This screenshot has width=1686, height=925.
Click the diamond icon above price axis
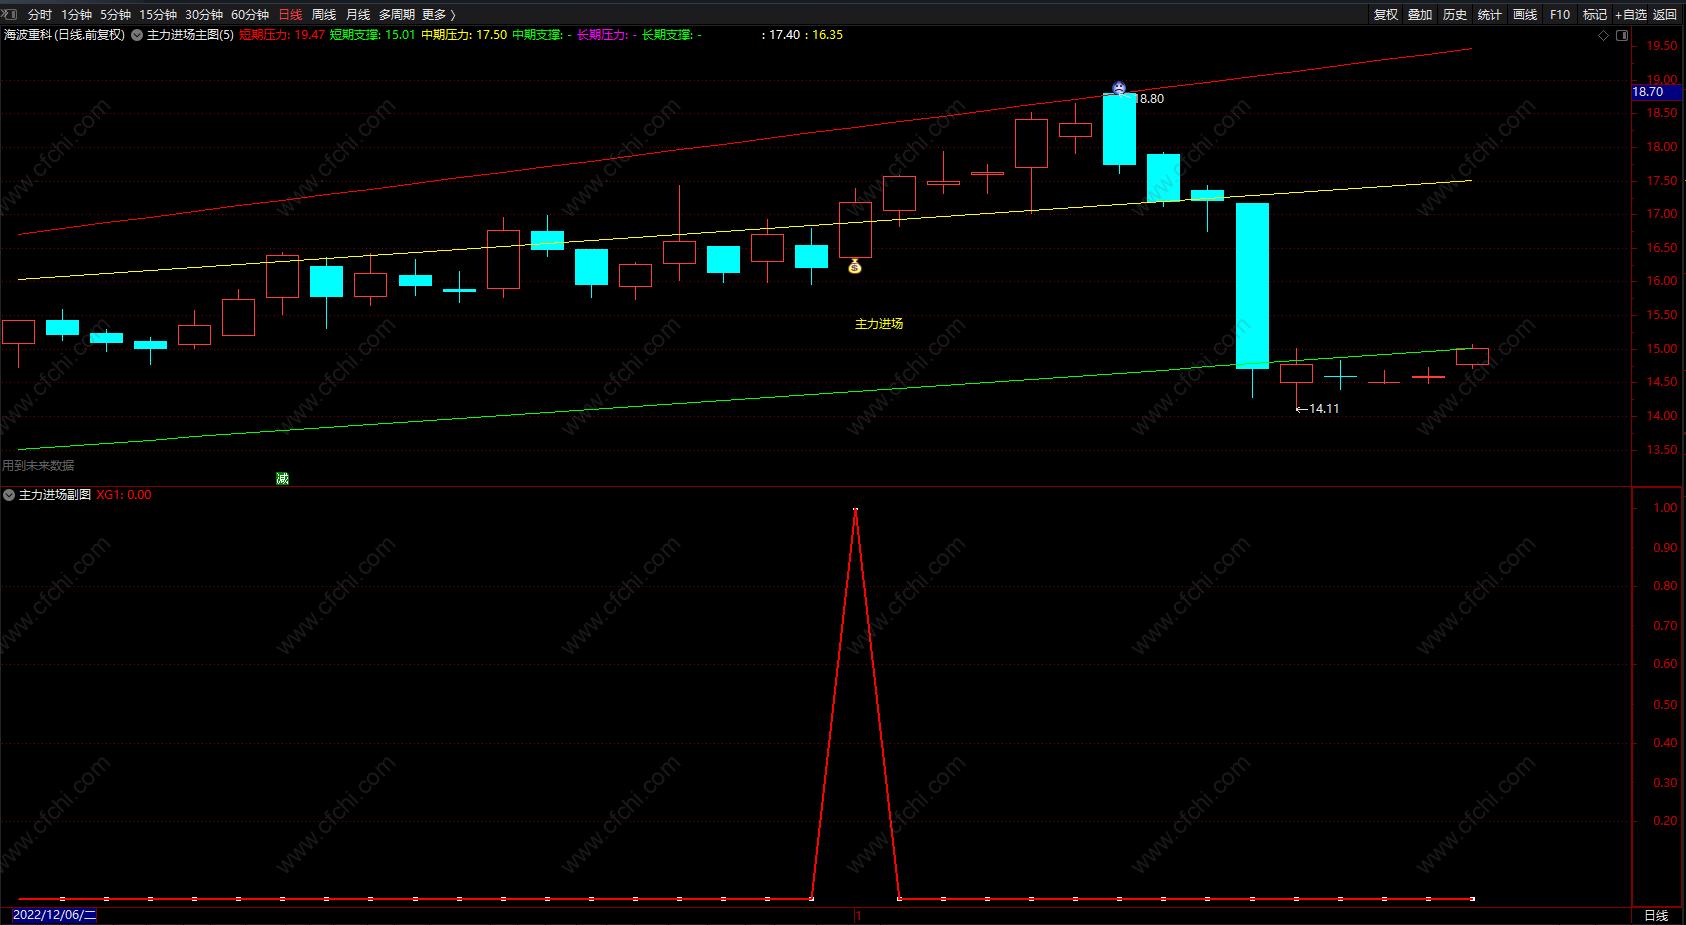[x=1604, y=35]
